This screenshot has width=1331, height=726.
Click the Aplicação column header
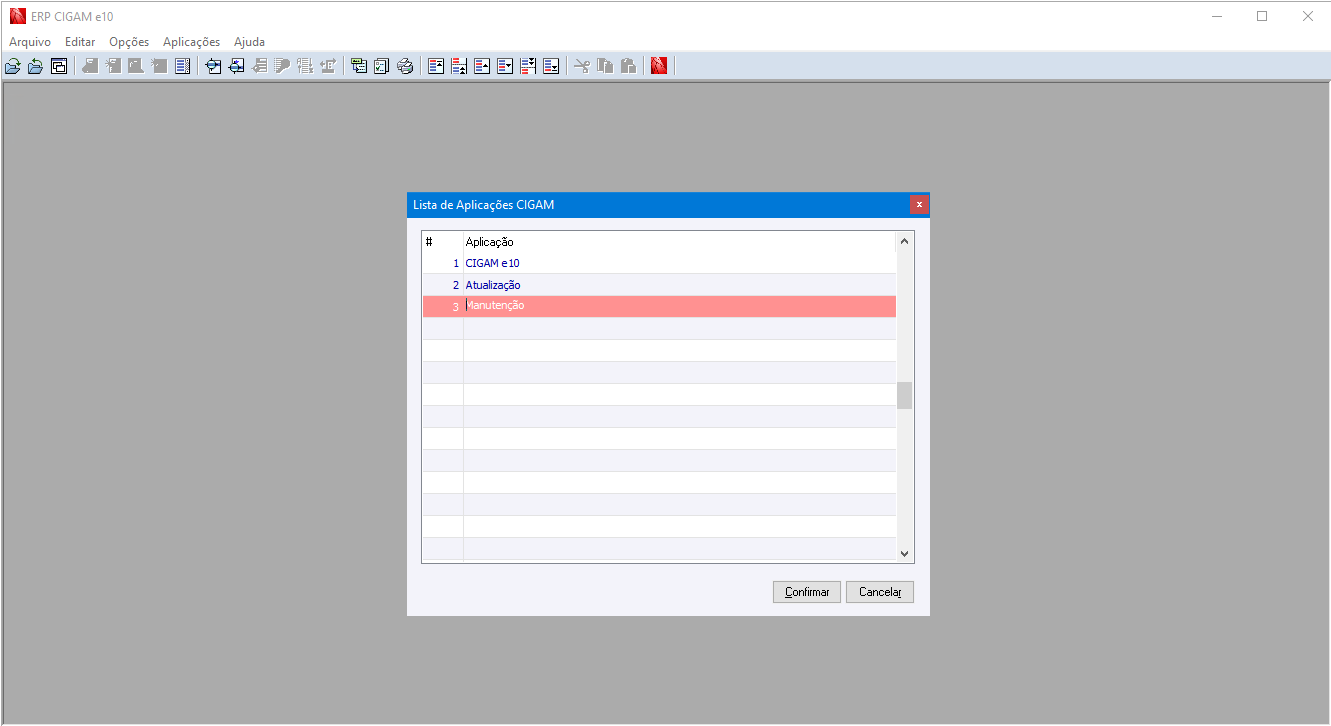pos(680,242)
